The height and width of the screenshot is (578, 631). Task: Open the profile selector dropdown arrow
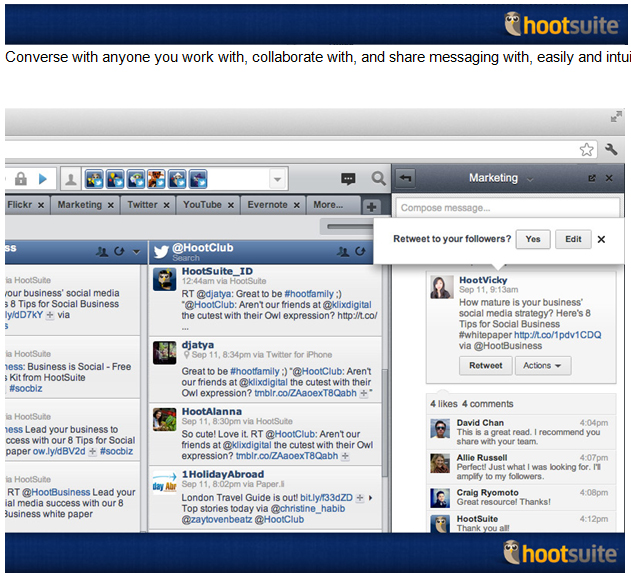[x=277, y=179]
